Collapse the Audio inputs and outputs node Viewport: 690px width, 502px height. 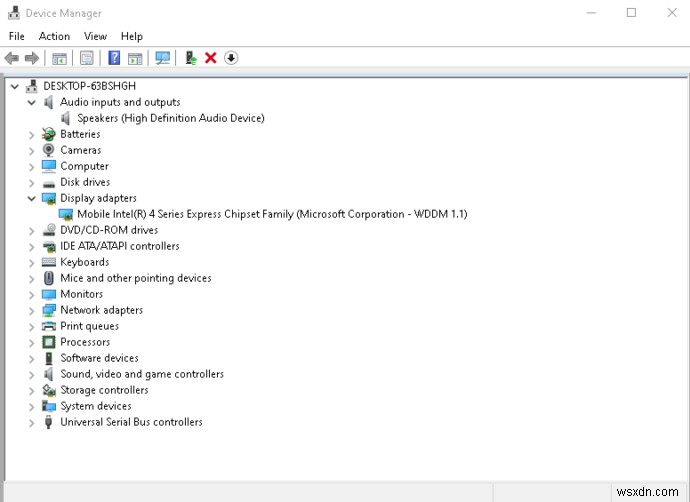coord(32,103)
